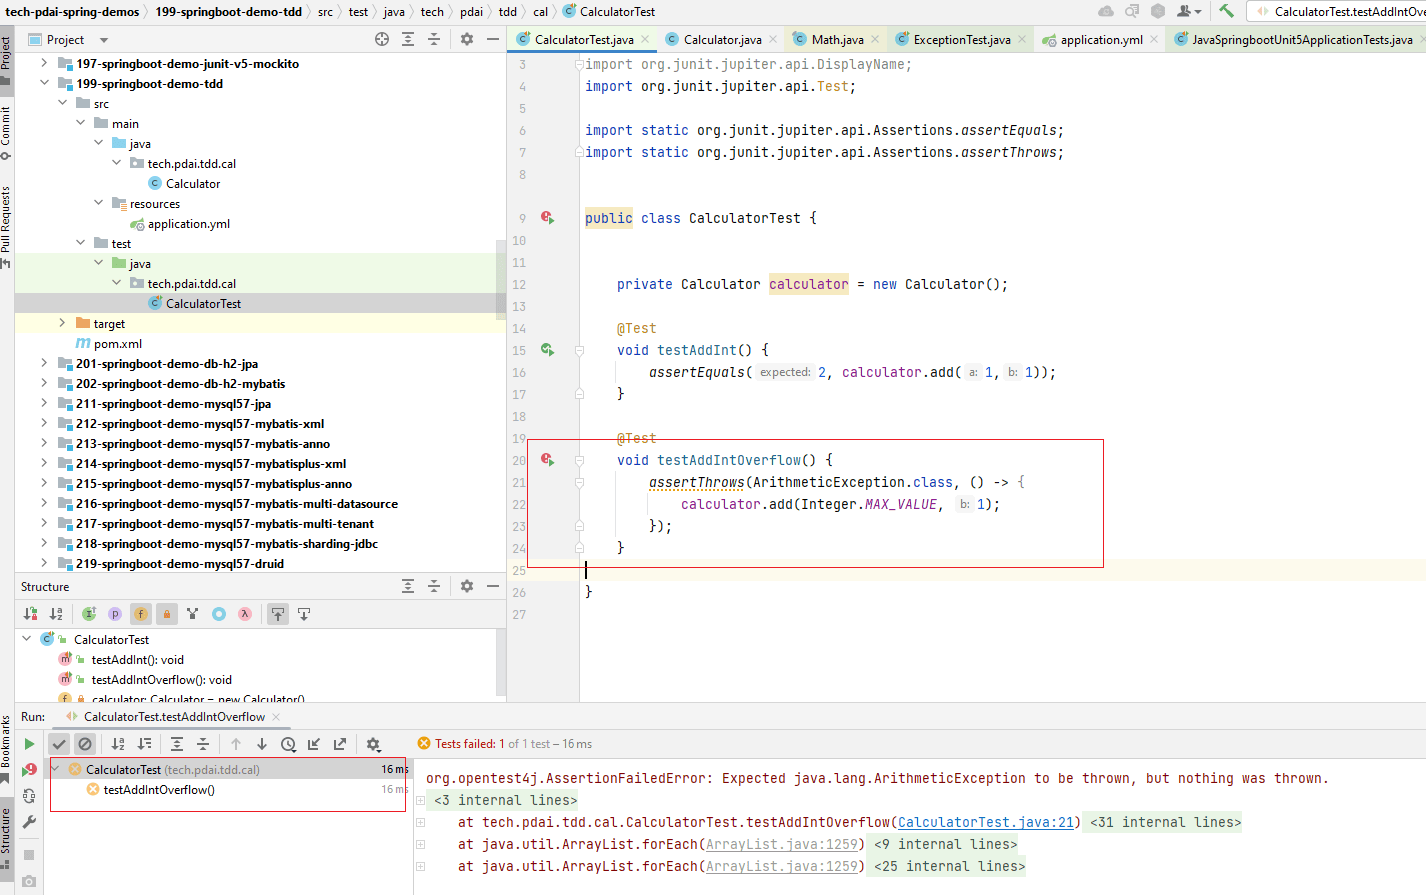Select pom.xml in project tree
The height and width of the screenshot is (895, 1426).
(117, 343)
